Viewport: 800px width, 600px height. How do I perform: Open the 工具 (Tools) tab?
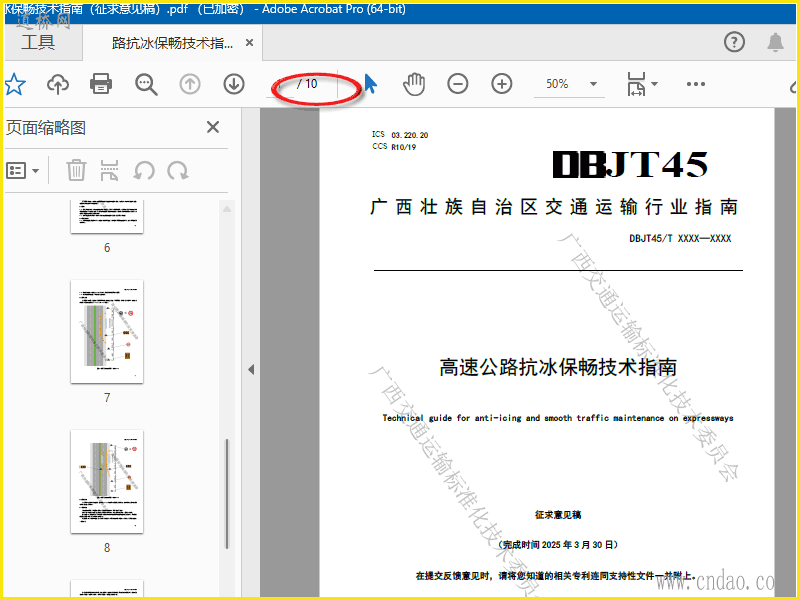38,42
